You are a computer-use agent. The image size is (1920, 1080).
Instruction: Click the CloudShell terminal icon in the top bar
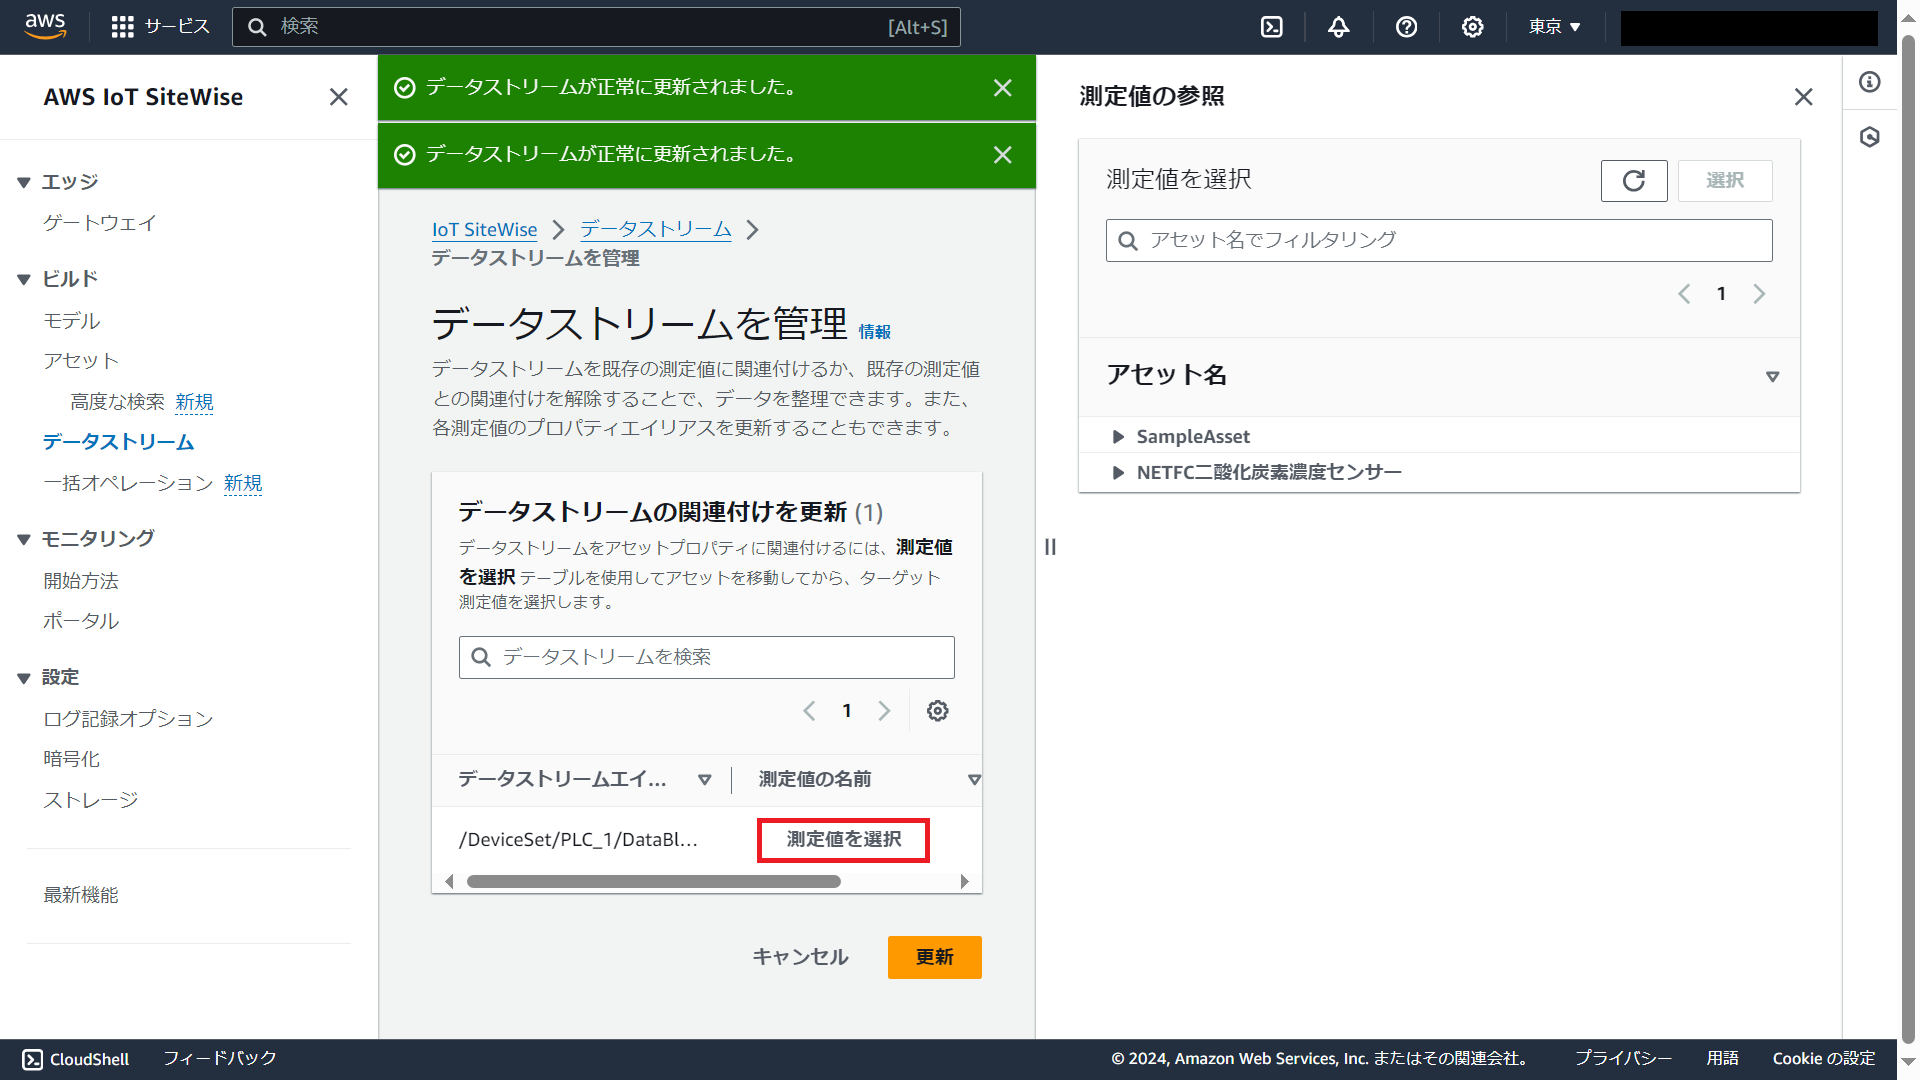1271,27
